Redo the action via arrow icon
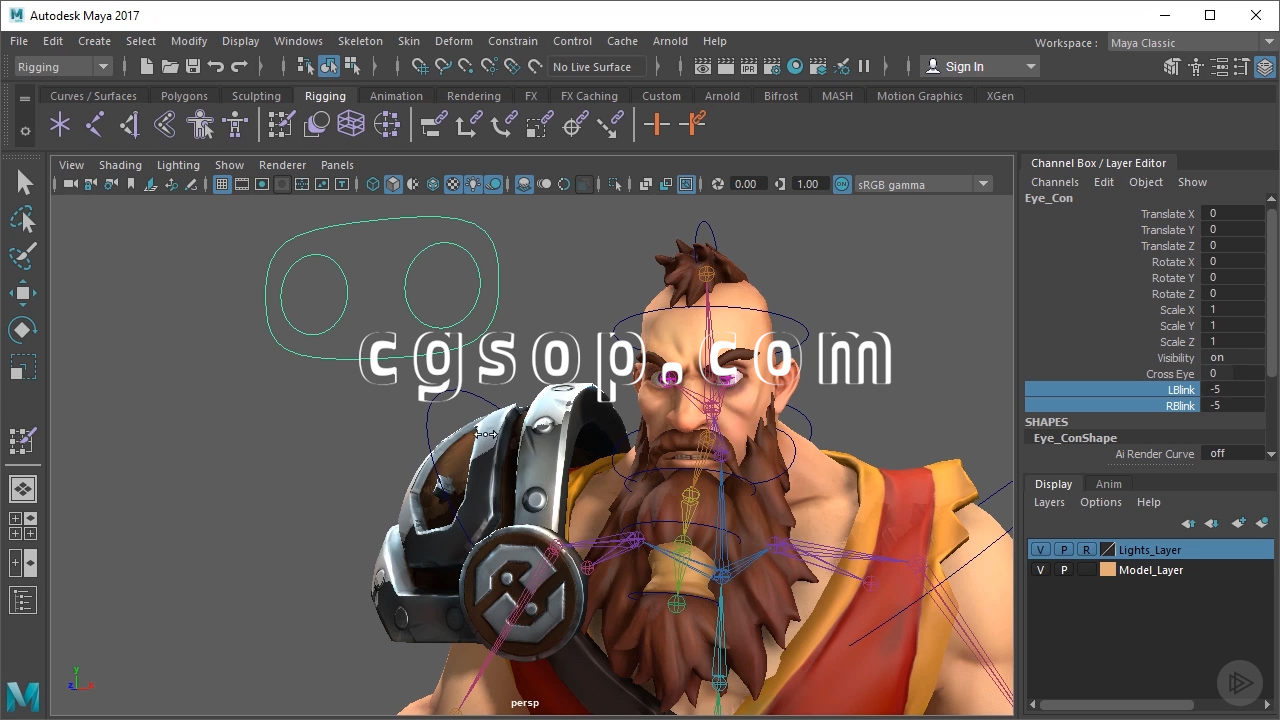 [239, 67]
